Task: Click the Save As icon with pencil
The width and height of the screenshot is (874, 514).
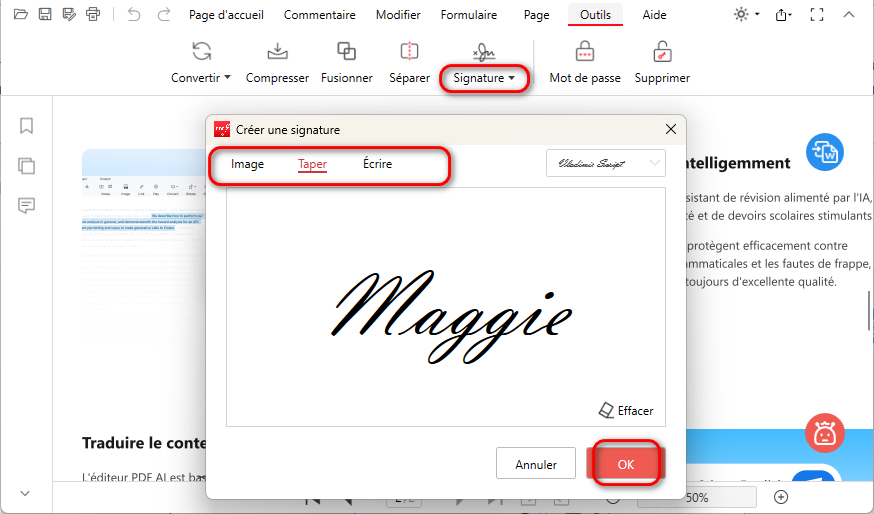Action: (x=69, y=14)
